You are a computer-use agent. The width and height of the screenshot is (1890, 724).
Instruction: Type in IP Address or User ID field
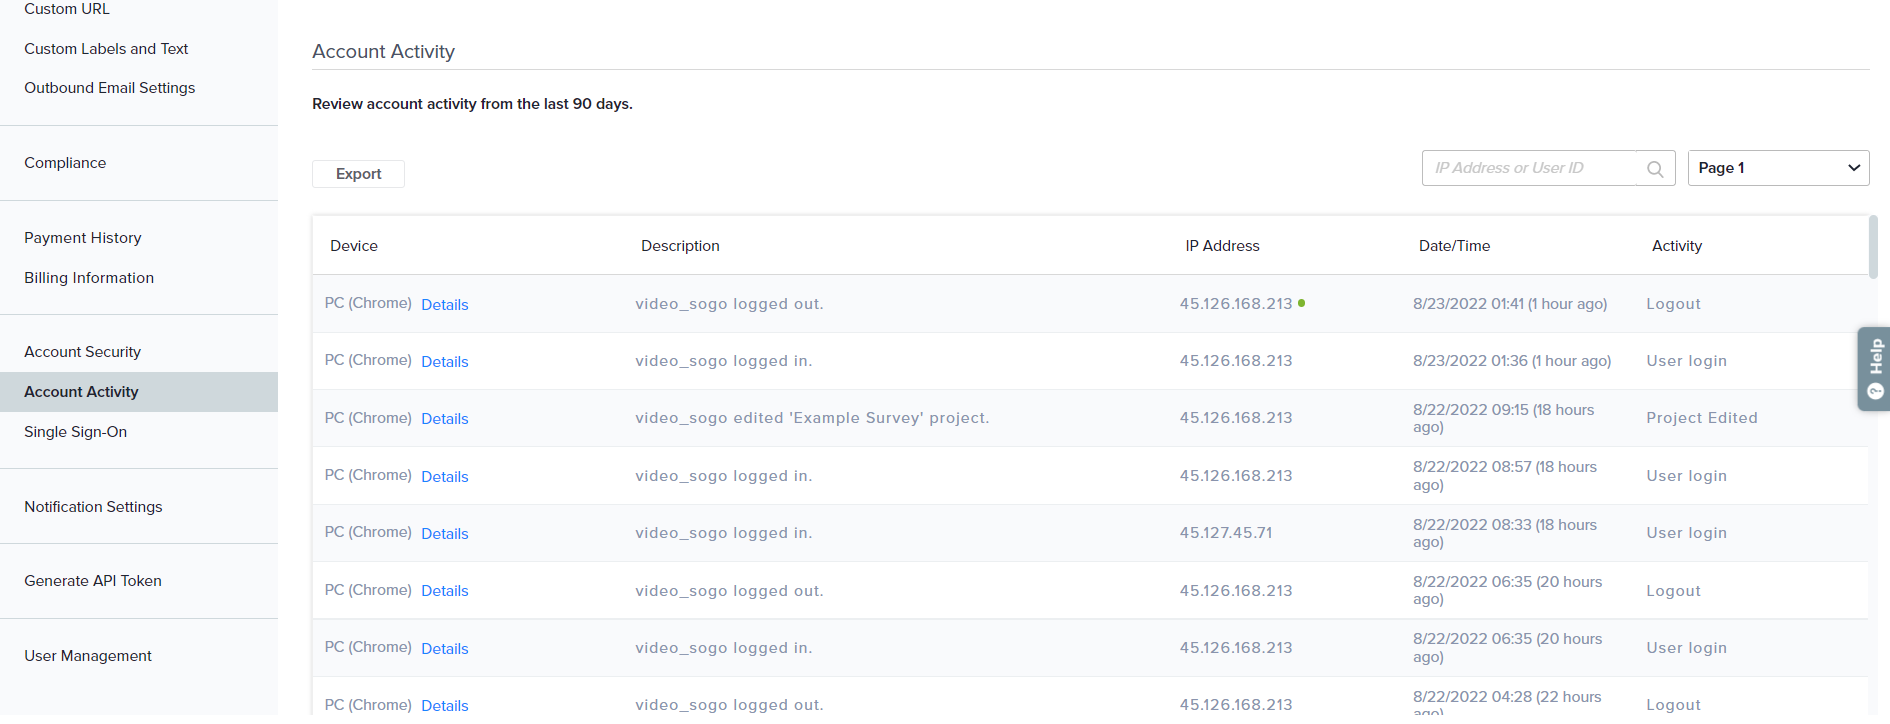[x=1530, y=168]
